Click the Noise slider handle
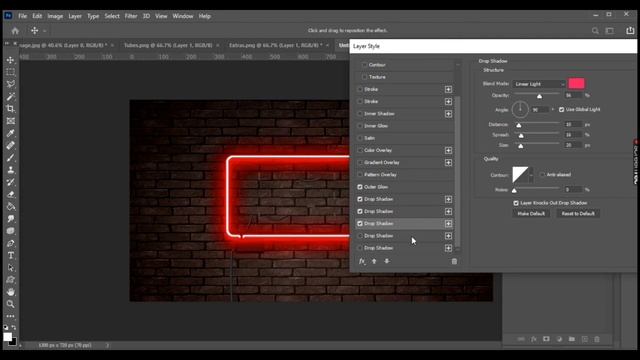Viewport: 640px width, 360px height. (x=514, y=190)
